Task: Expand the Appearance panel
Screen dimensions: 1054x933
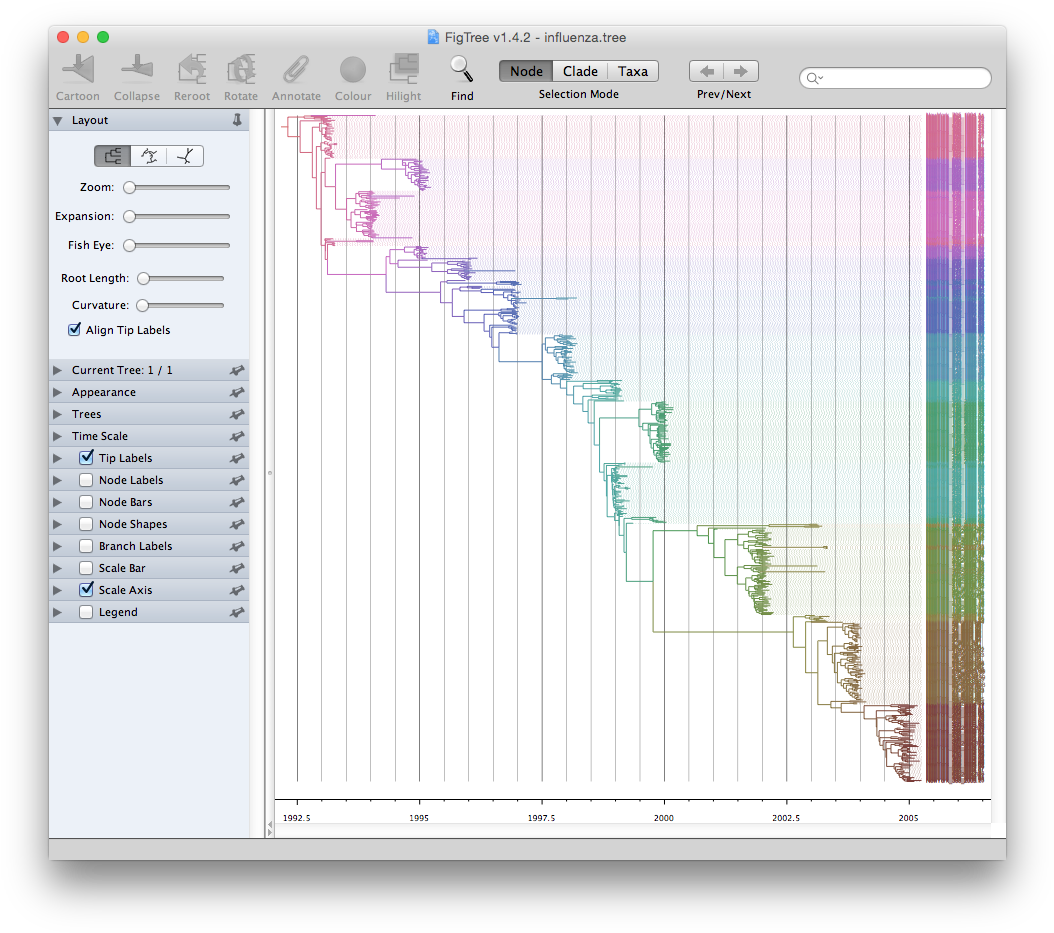Action: (x=57, y=392)
